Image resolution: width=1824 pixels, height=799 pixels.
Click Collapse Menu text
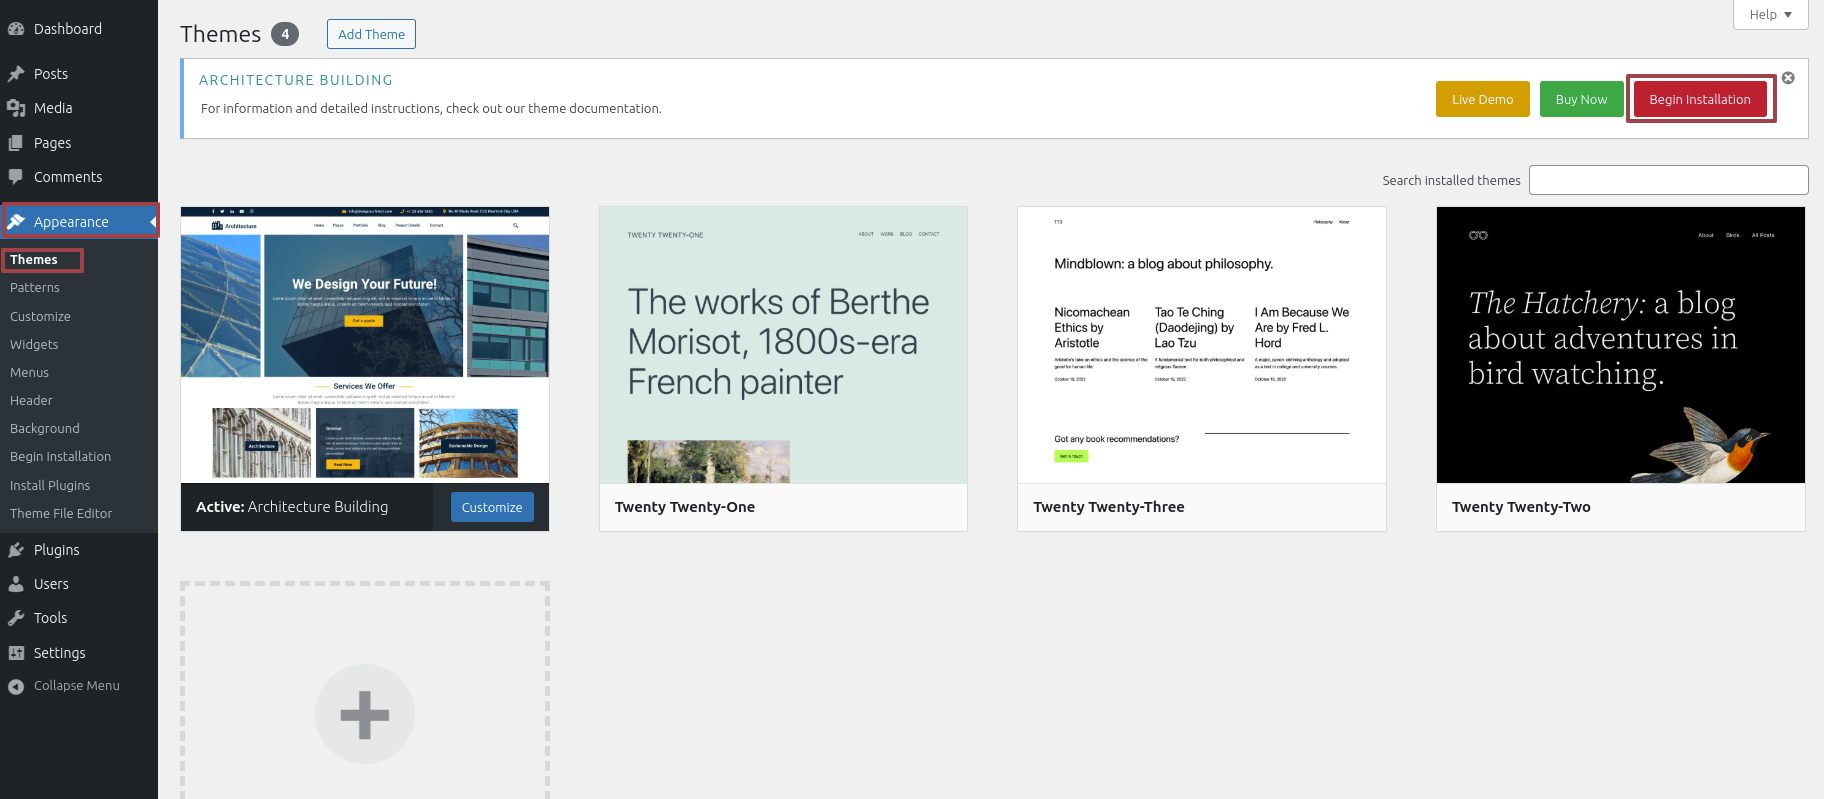point(77,686)
